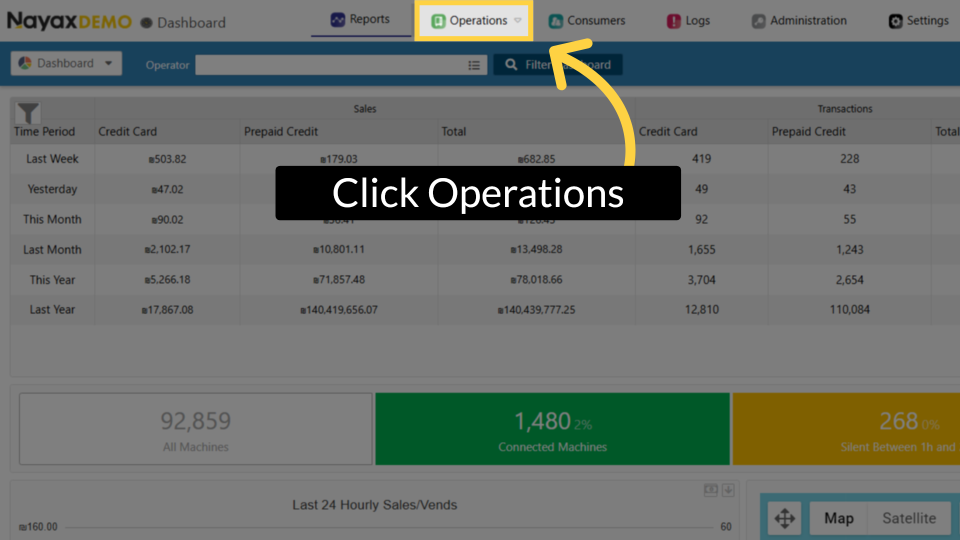Viewport: 960px width, 540px height.
Task: Click the Operator input field
Action: [330, 64]
